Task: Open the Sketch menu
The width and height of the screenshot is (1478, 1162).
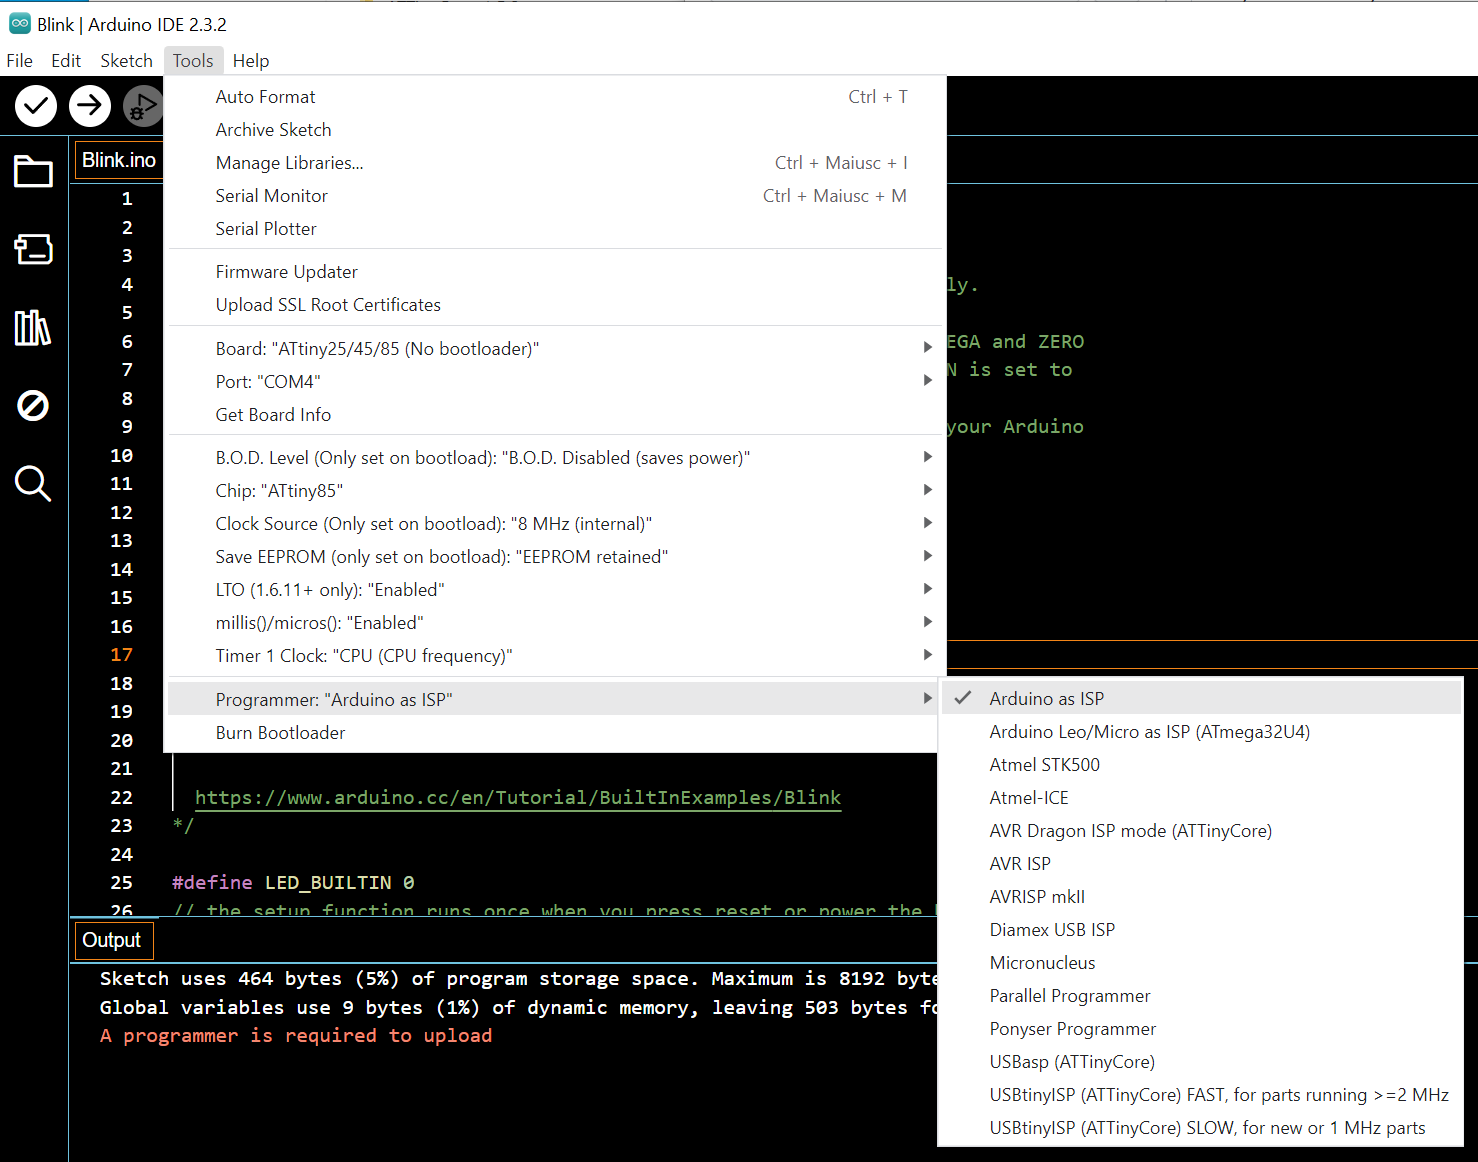Action: [126, 61]
